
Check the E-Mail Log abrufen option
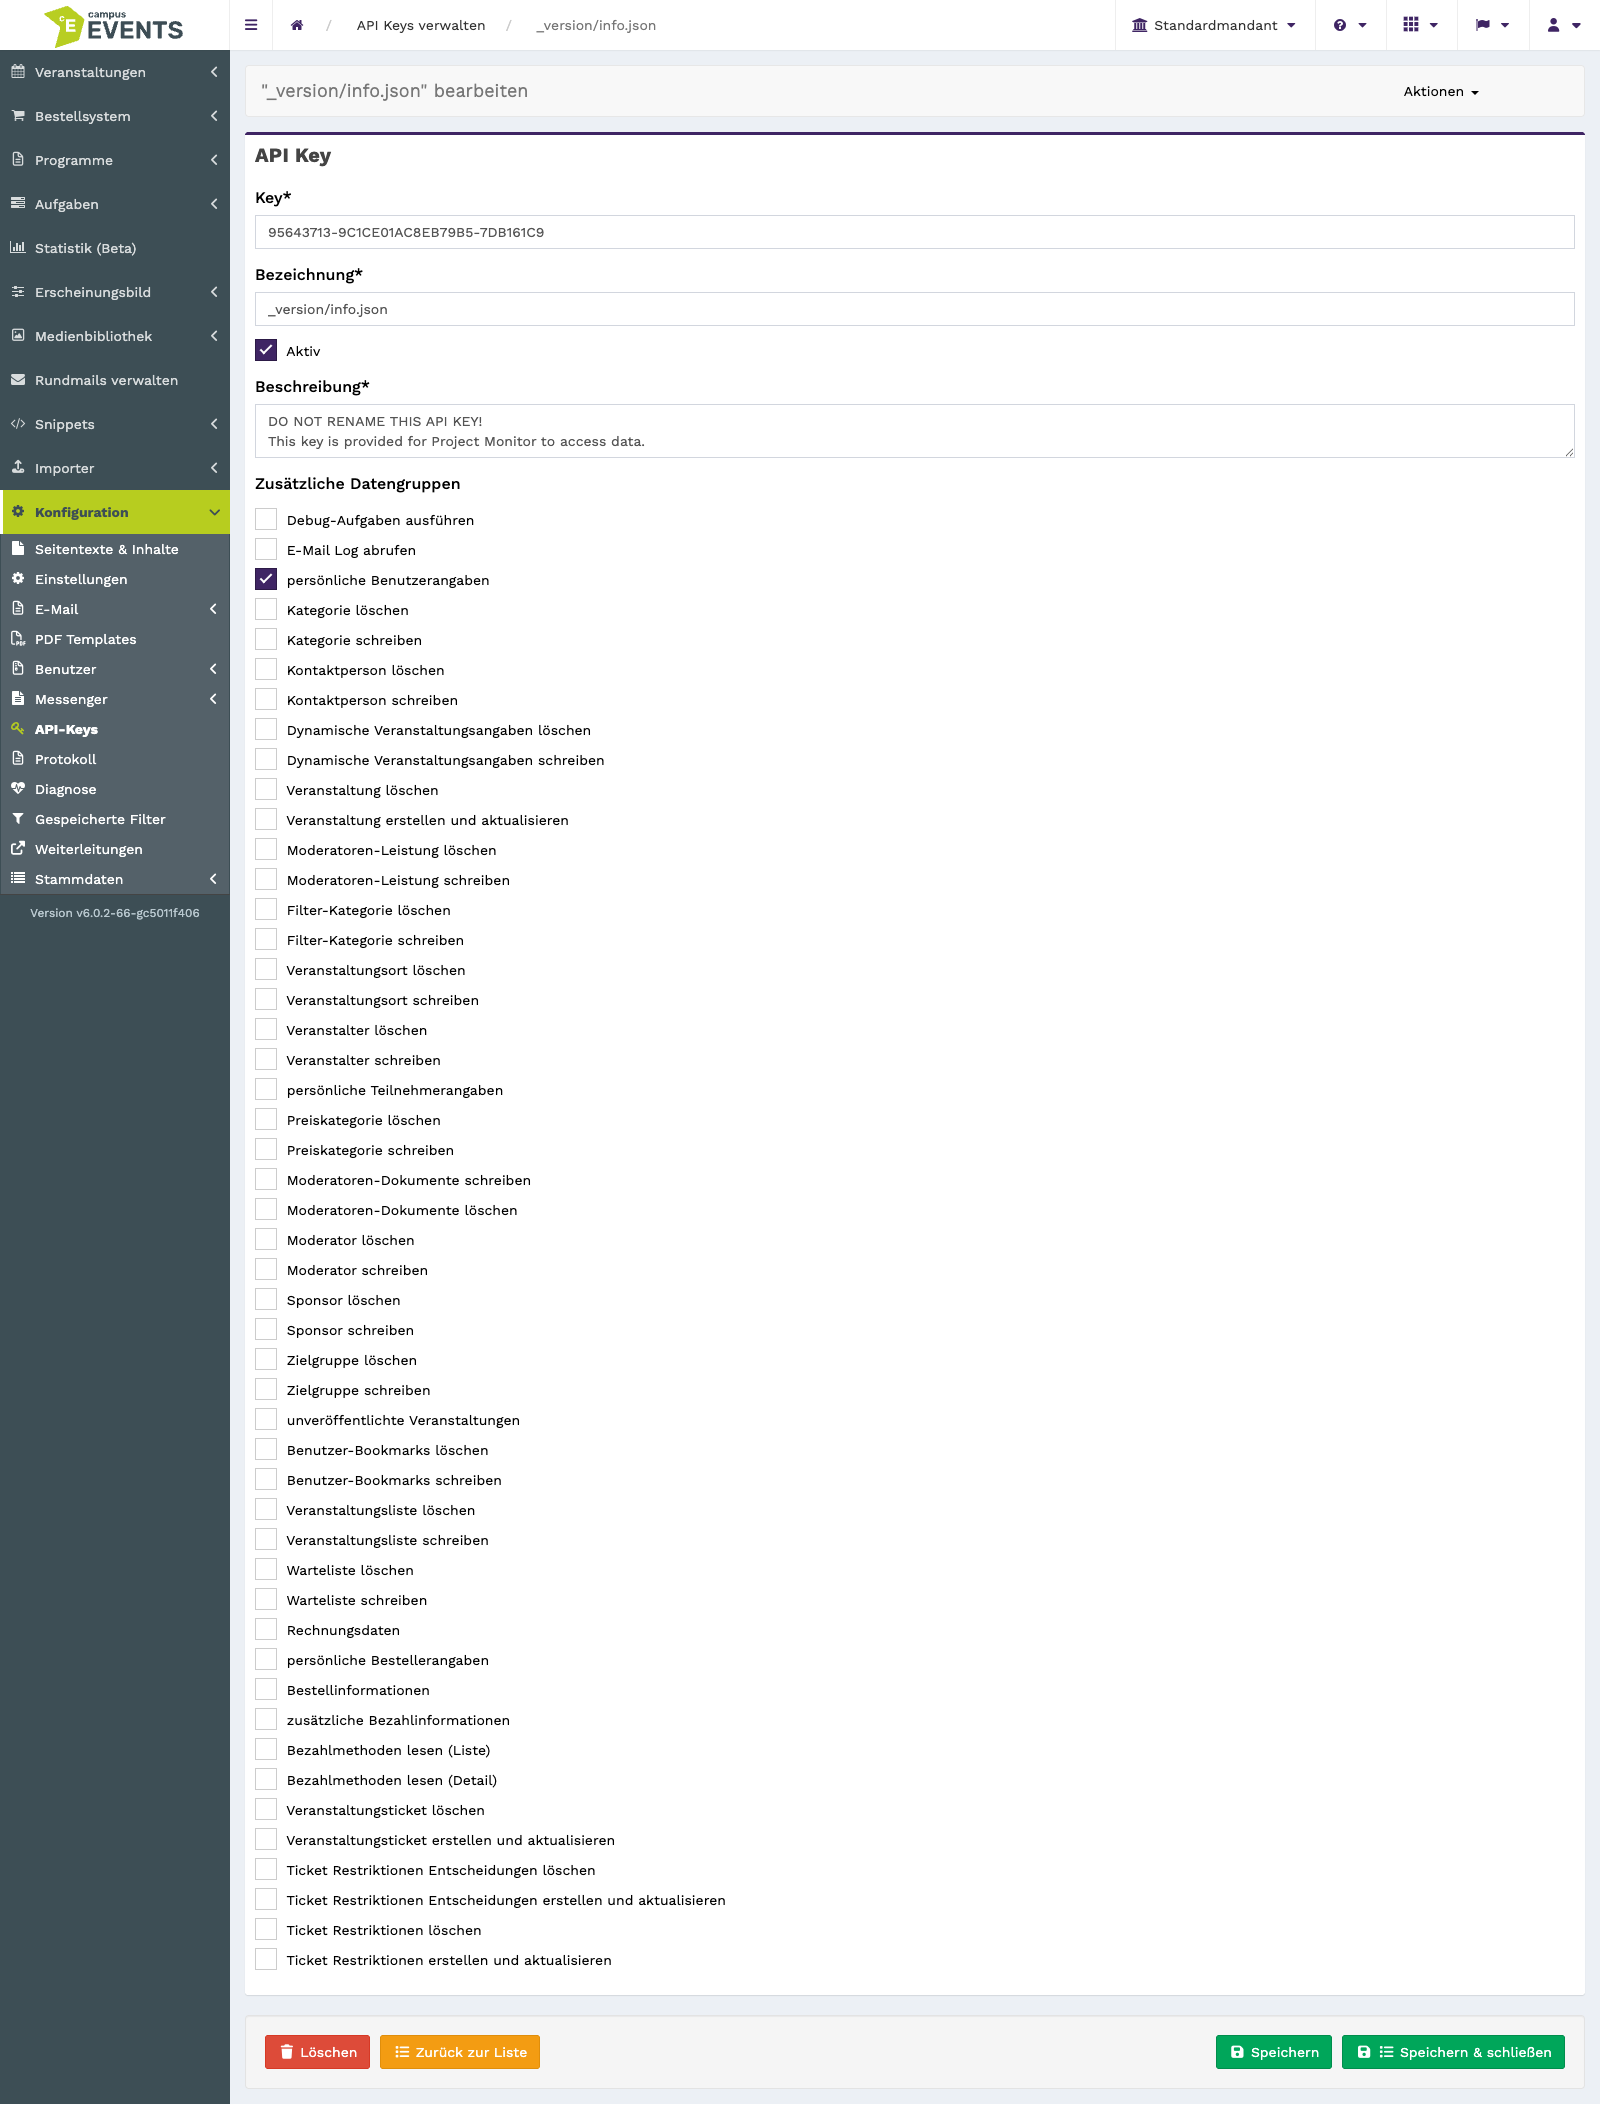[266, 549]
